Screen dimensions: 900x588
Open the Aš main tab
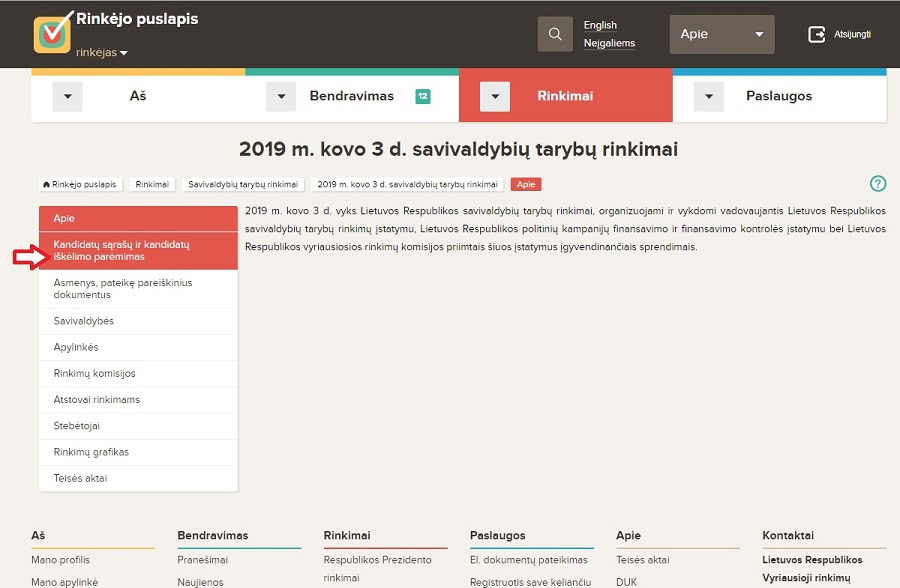[x=138, y=96]
